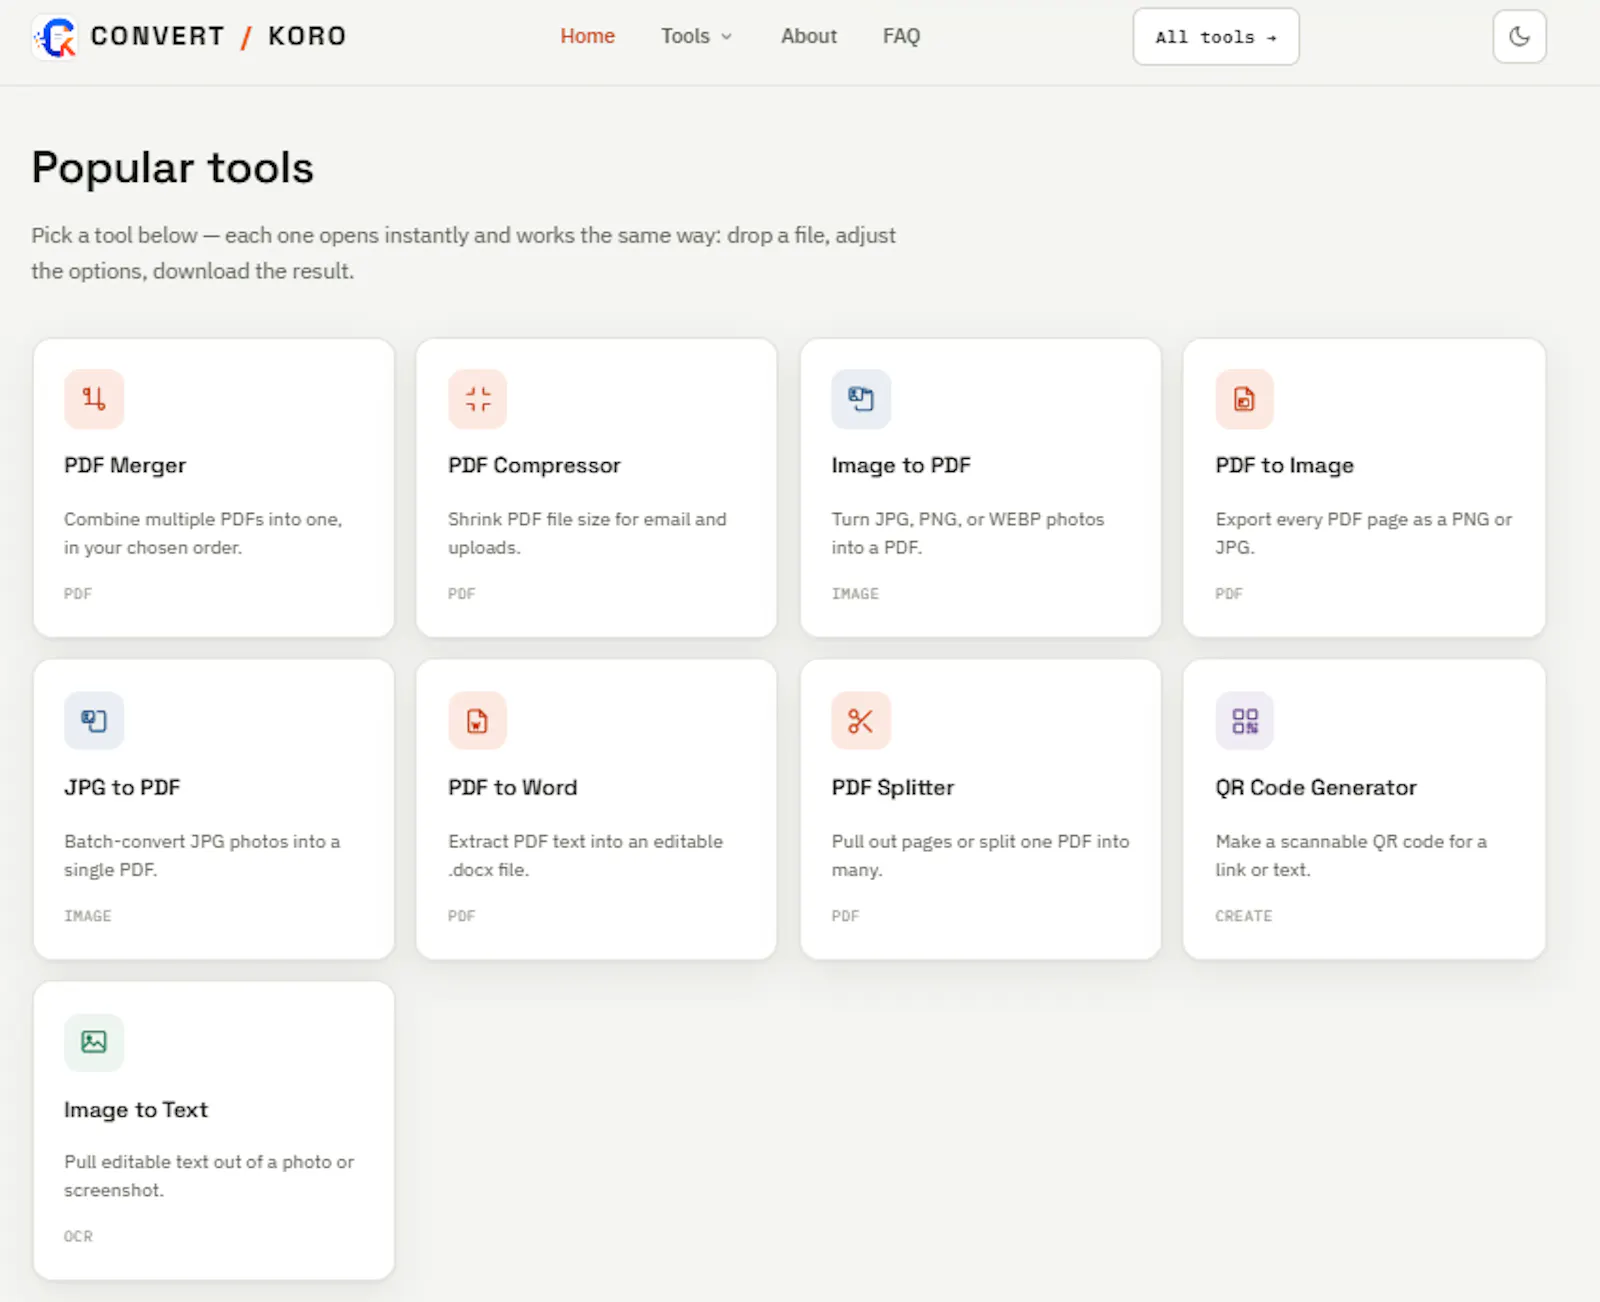Open the FAQ page
Screen dimensions: 1600x1302
901,36
